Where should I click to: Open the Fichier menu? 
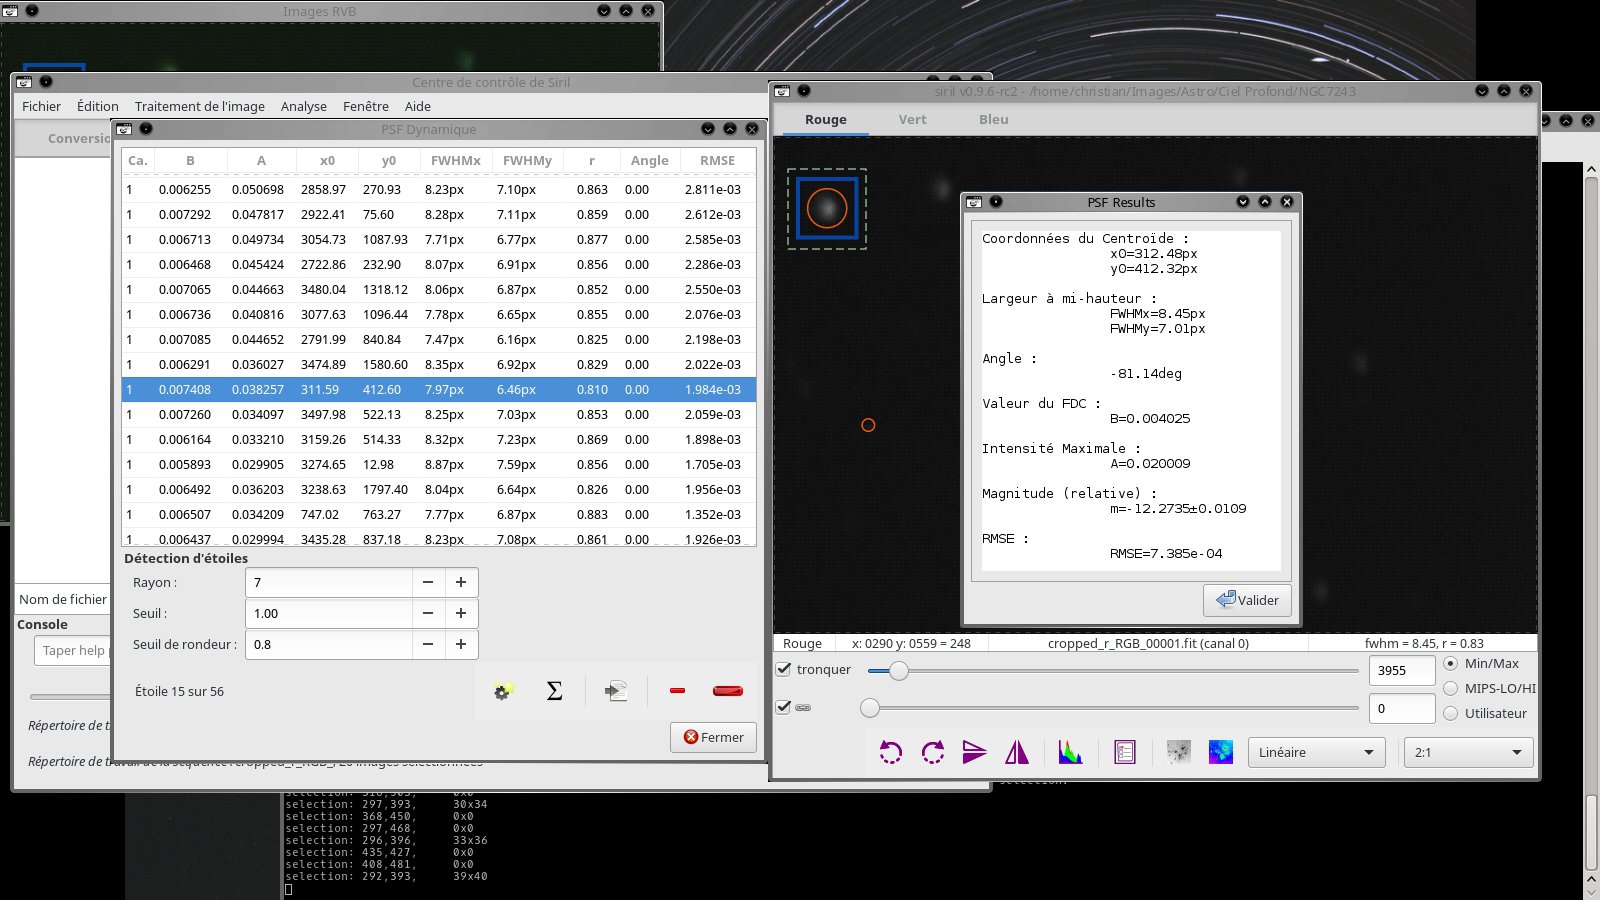tap(41, 106)
